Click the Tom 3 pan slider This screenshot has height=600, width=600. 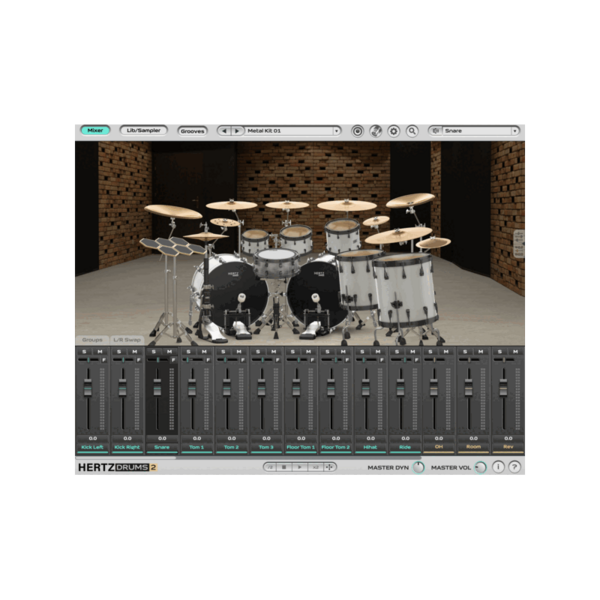(x=263, y=360)
